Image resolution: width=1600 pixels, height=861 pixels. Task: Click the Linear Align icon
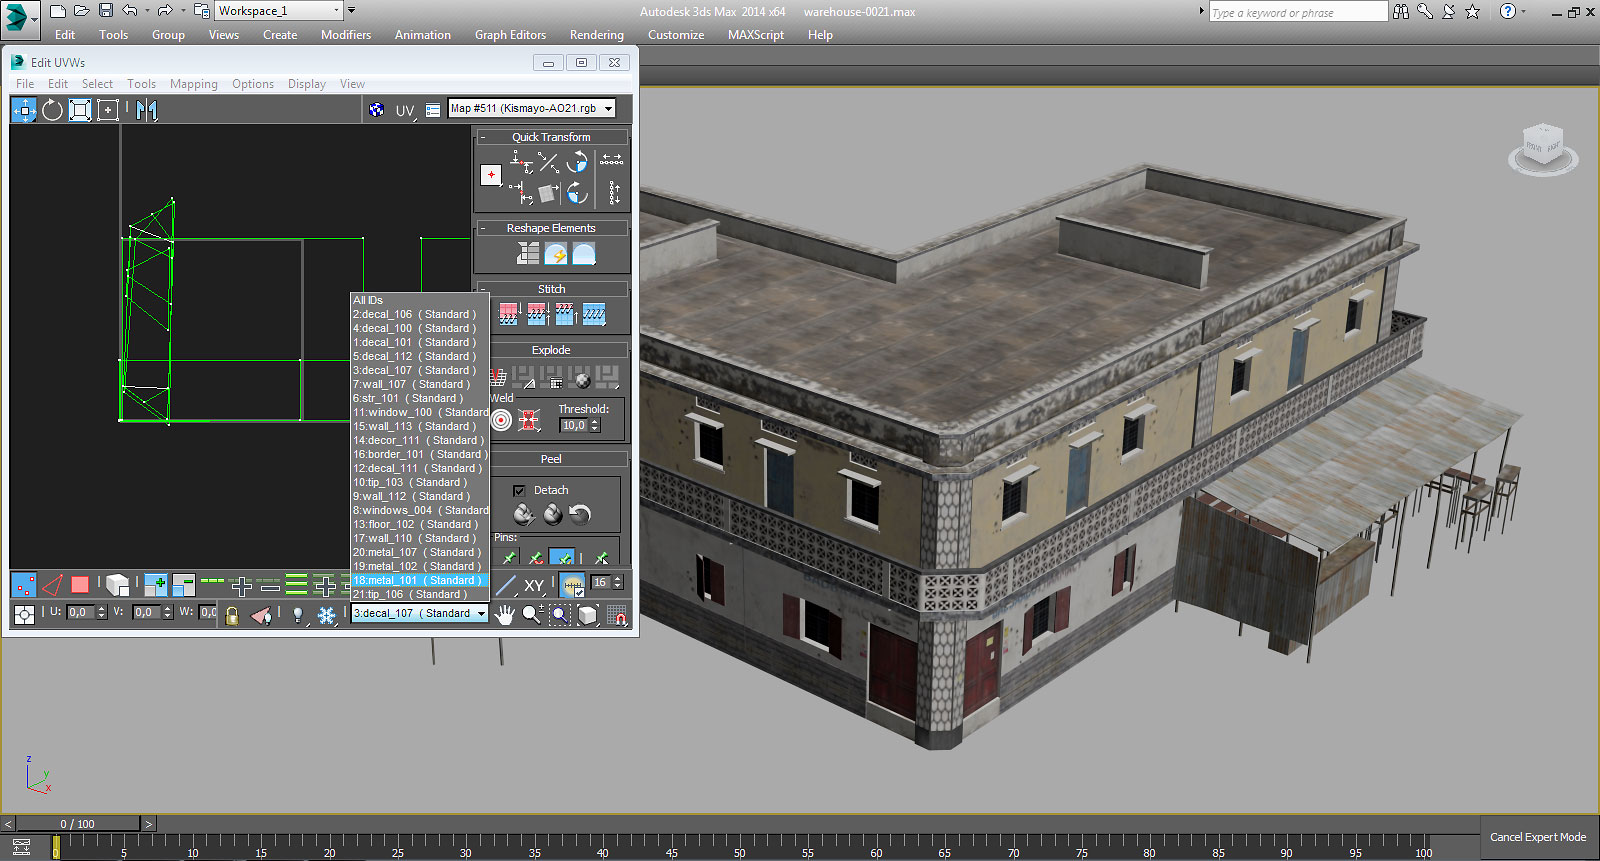548,161
